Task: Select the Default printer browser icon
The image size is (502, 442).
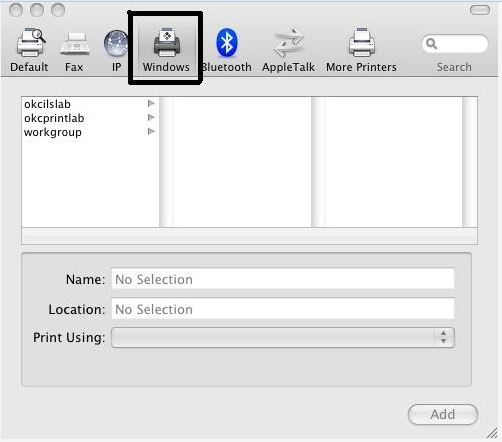Action: (x=31, y=43)
